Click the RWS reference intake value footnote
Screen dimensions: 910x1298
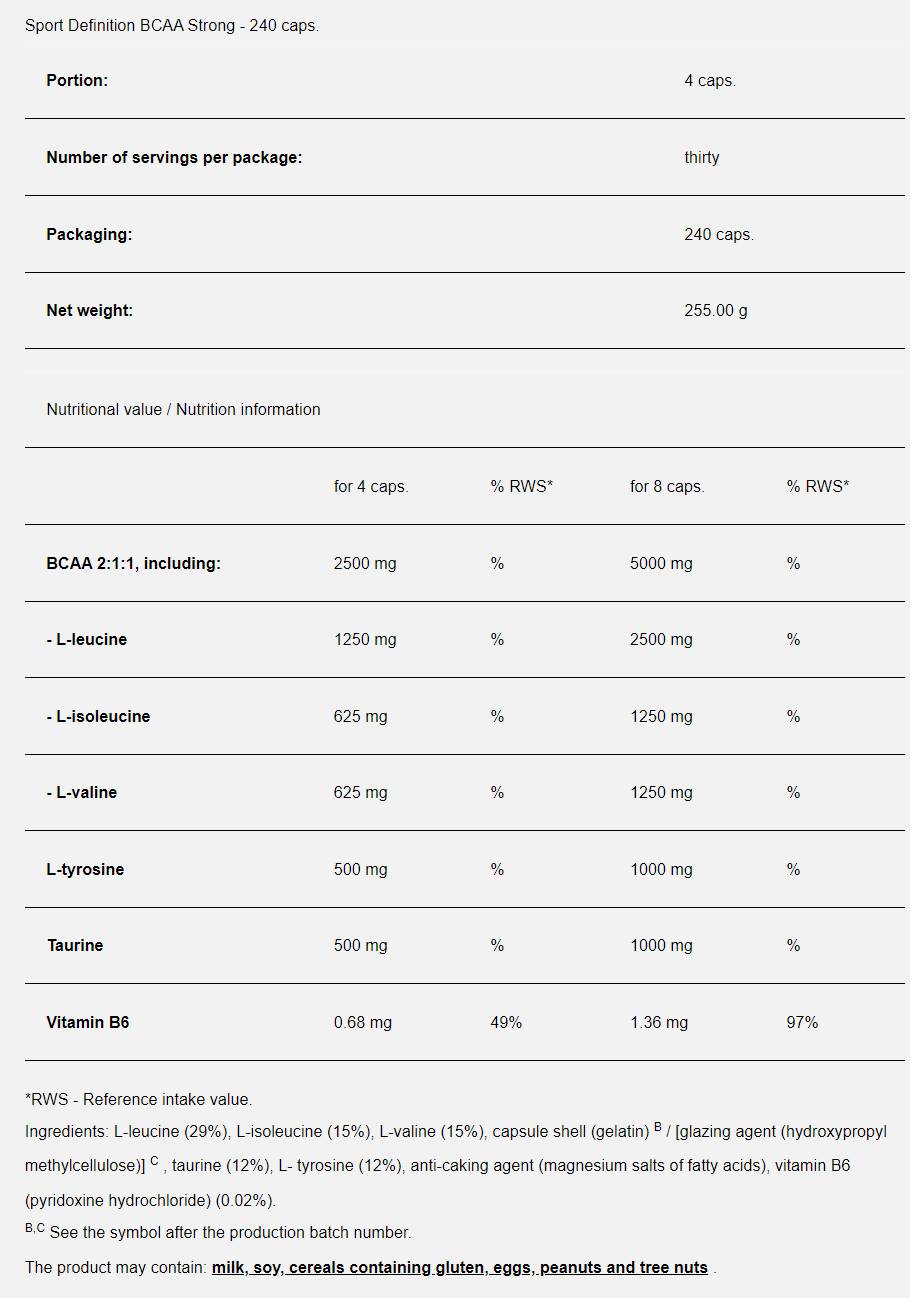click(138, 1099)
